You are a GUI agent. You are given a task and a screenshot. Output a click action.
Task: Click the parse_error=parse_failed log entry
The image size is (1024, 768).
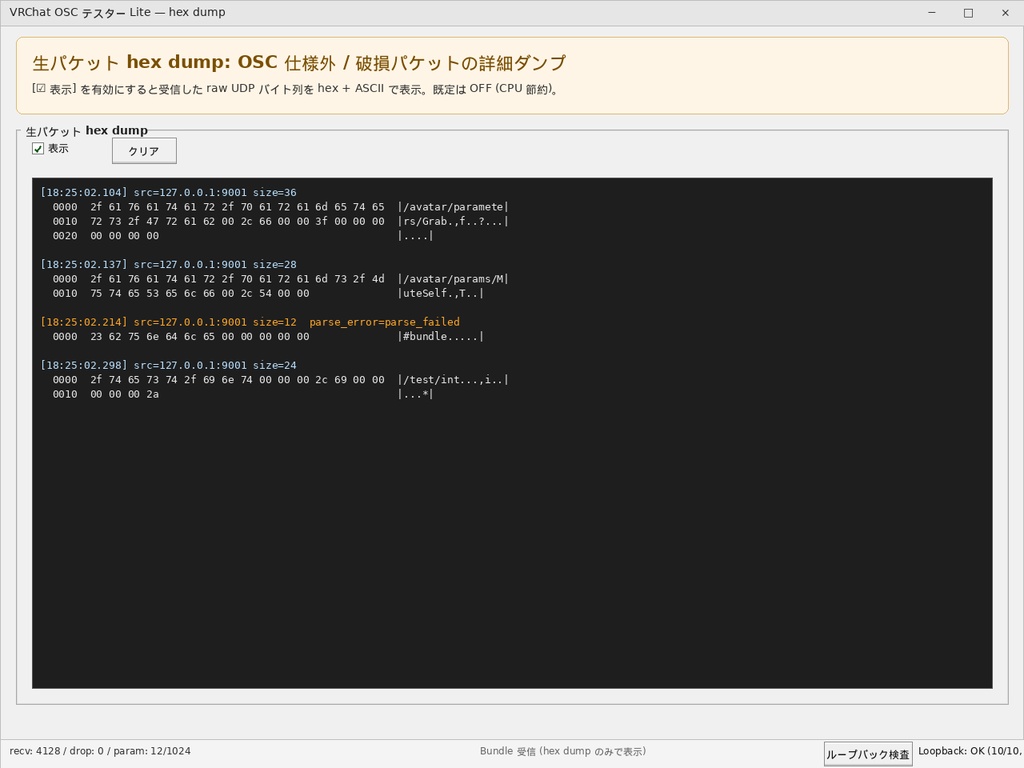coord(387,322)
